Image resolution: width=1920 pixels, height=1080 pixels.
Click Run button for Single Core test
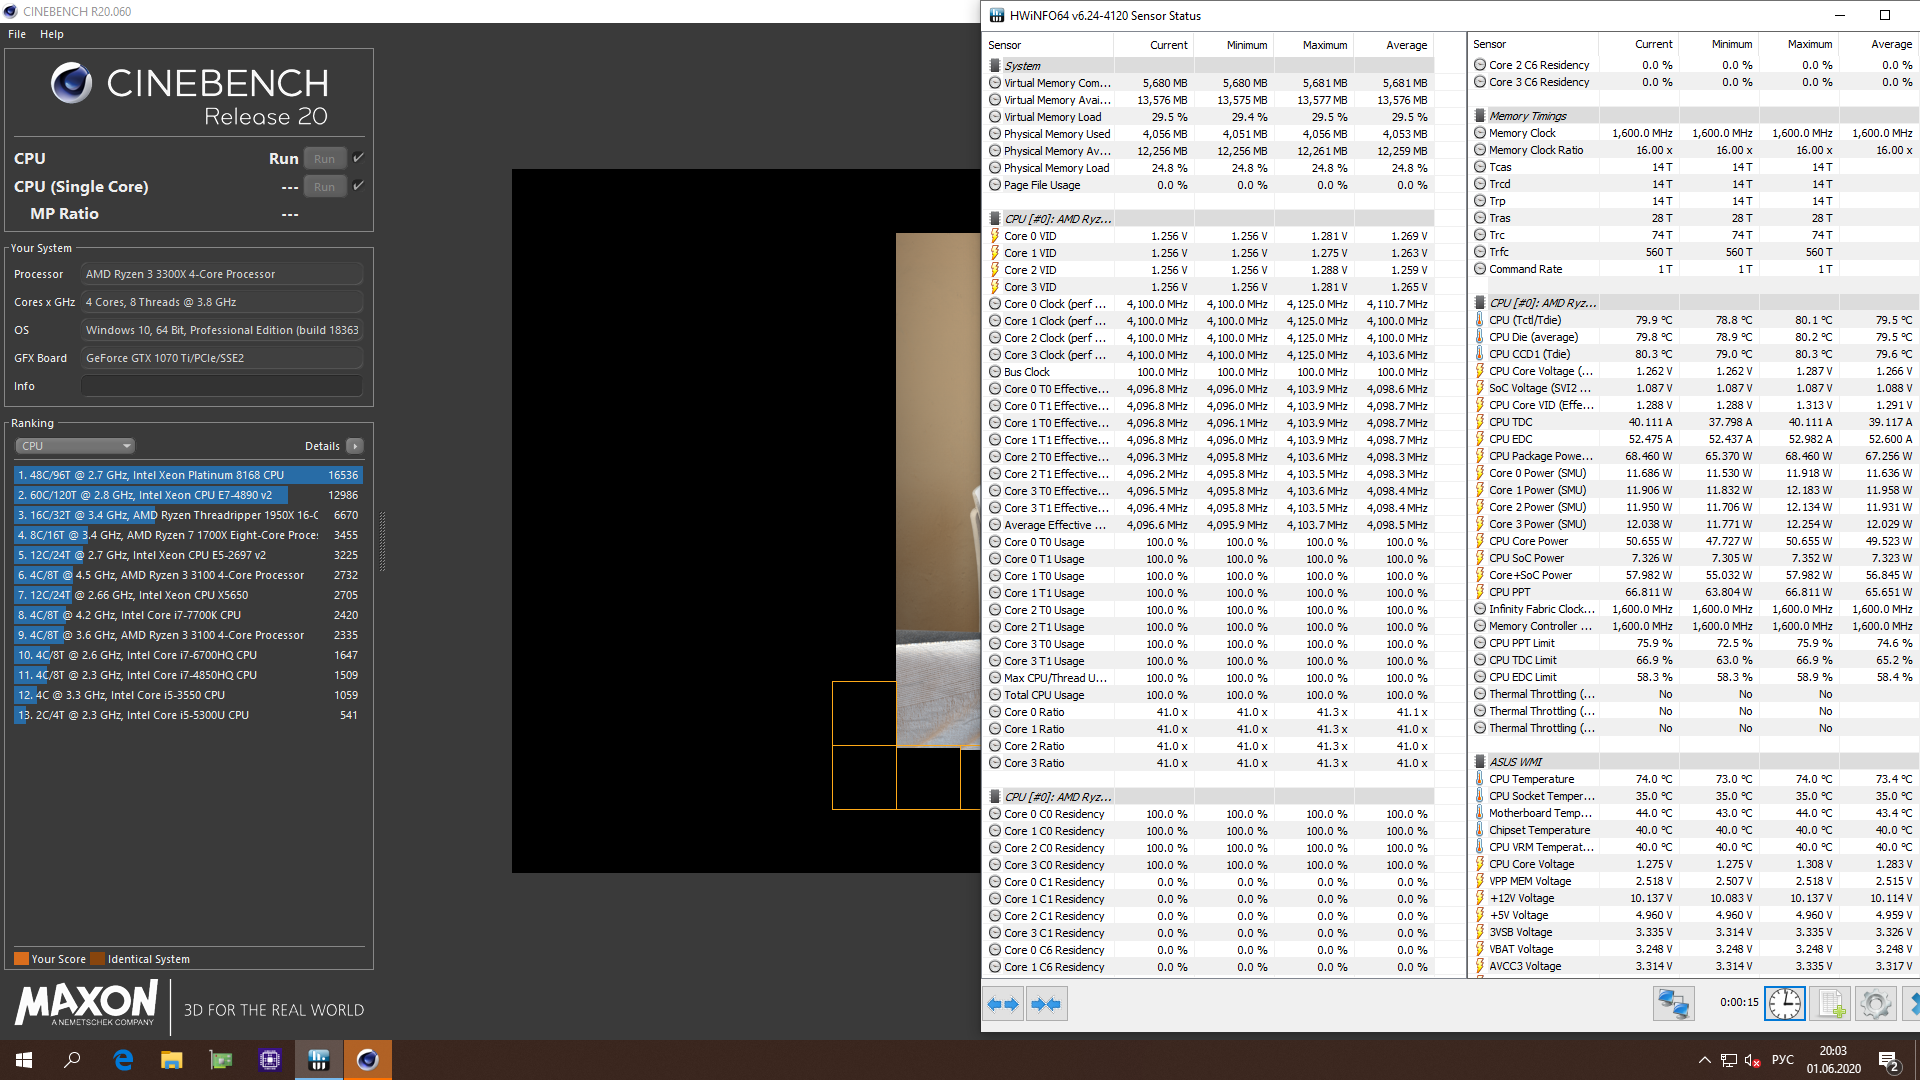[324, 187]
